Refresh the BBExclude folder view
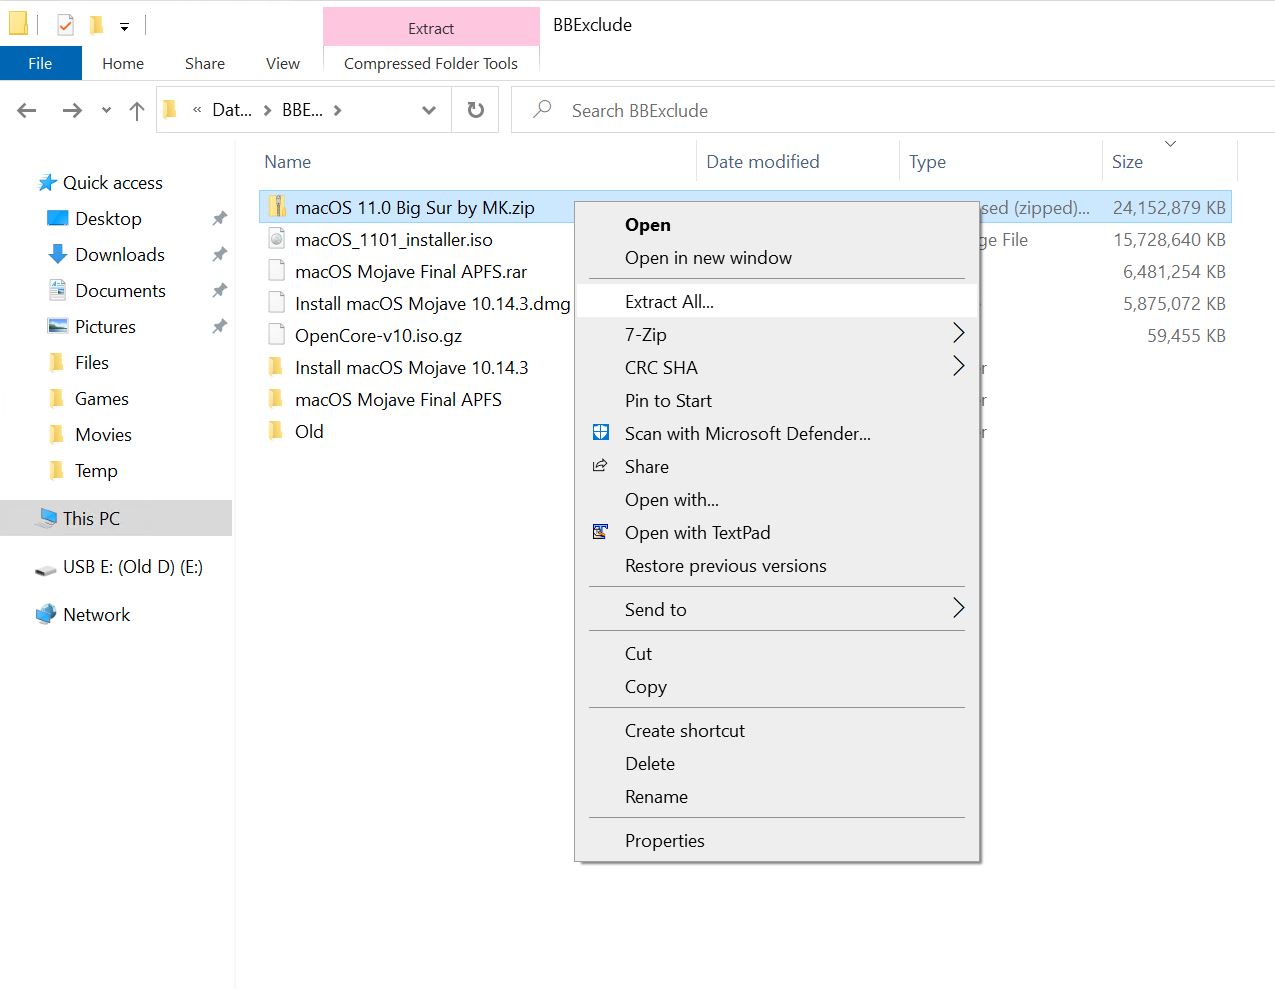This screenshot has width=1275, height=989. pyautogui.click(x=476, y=110)
